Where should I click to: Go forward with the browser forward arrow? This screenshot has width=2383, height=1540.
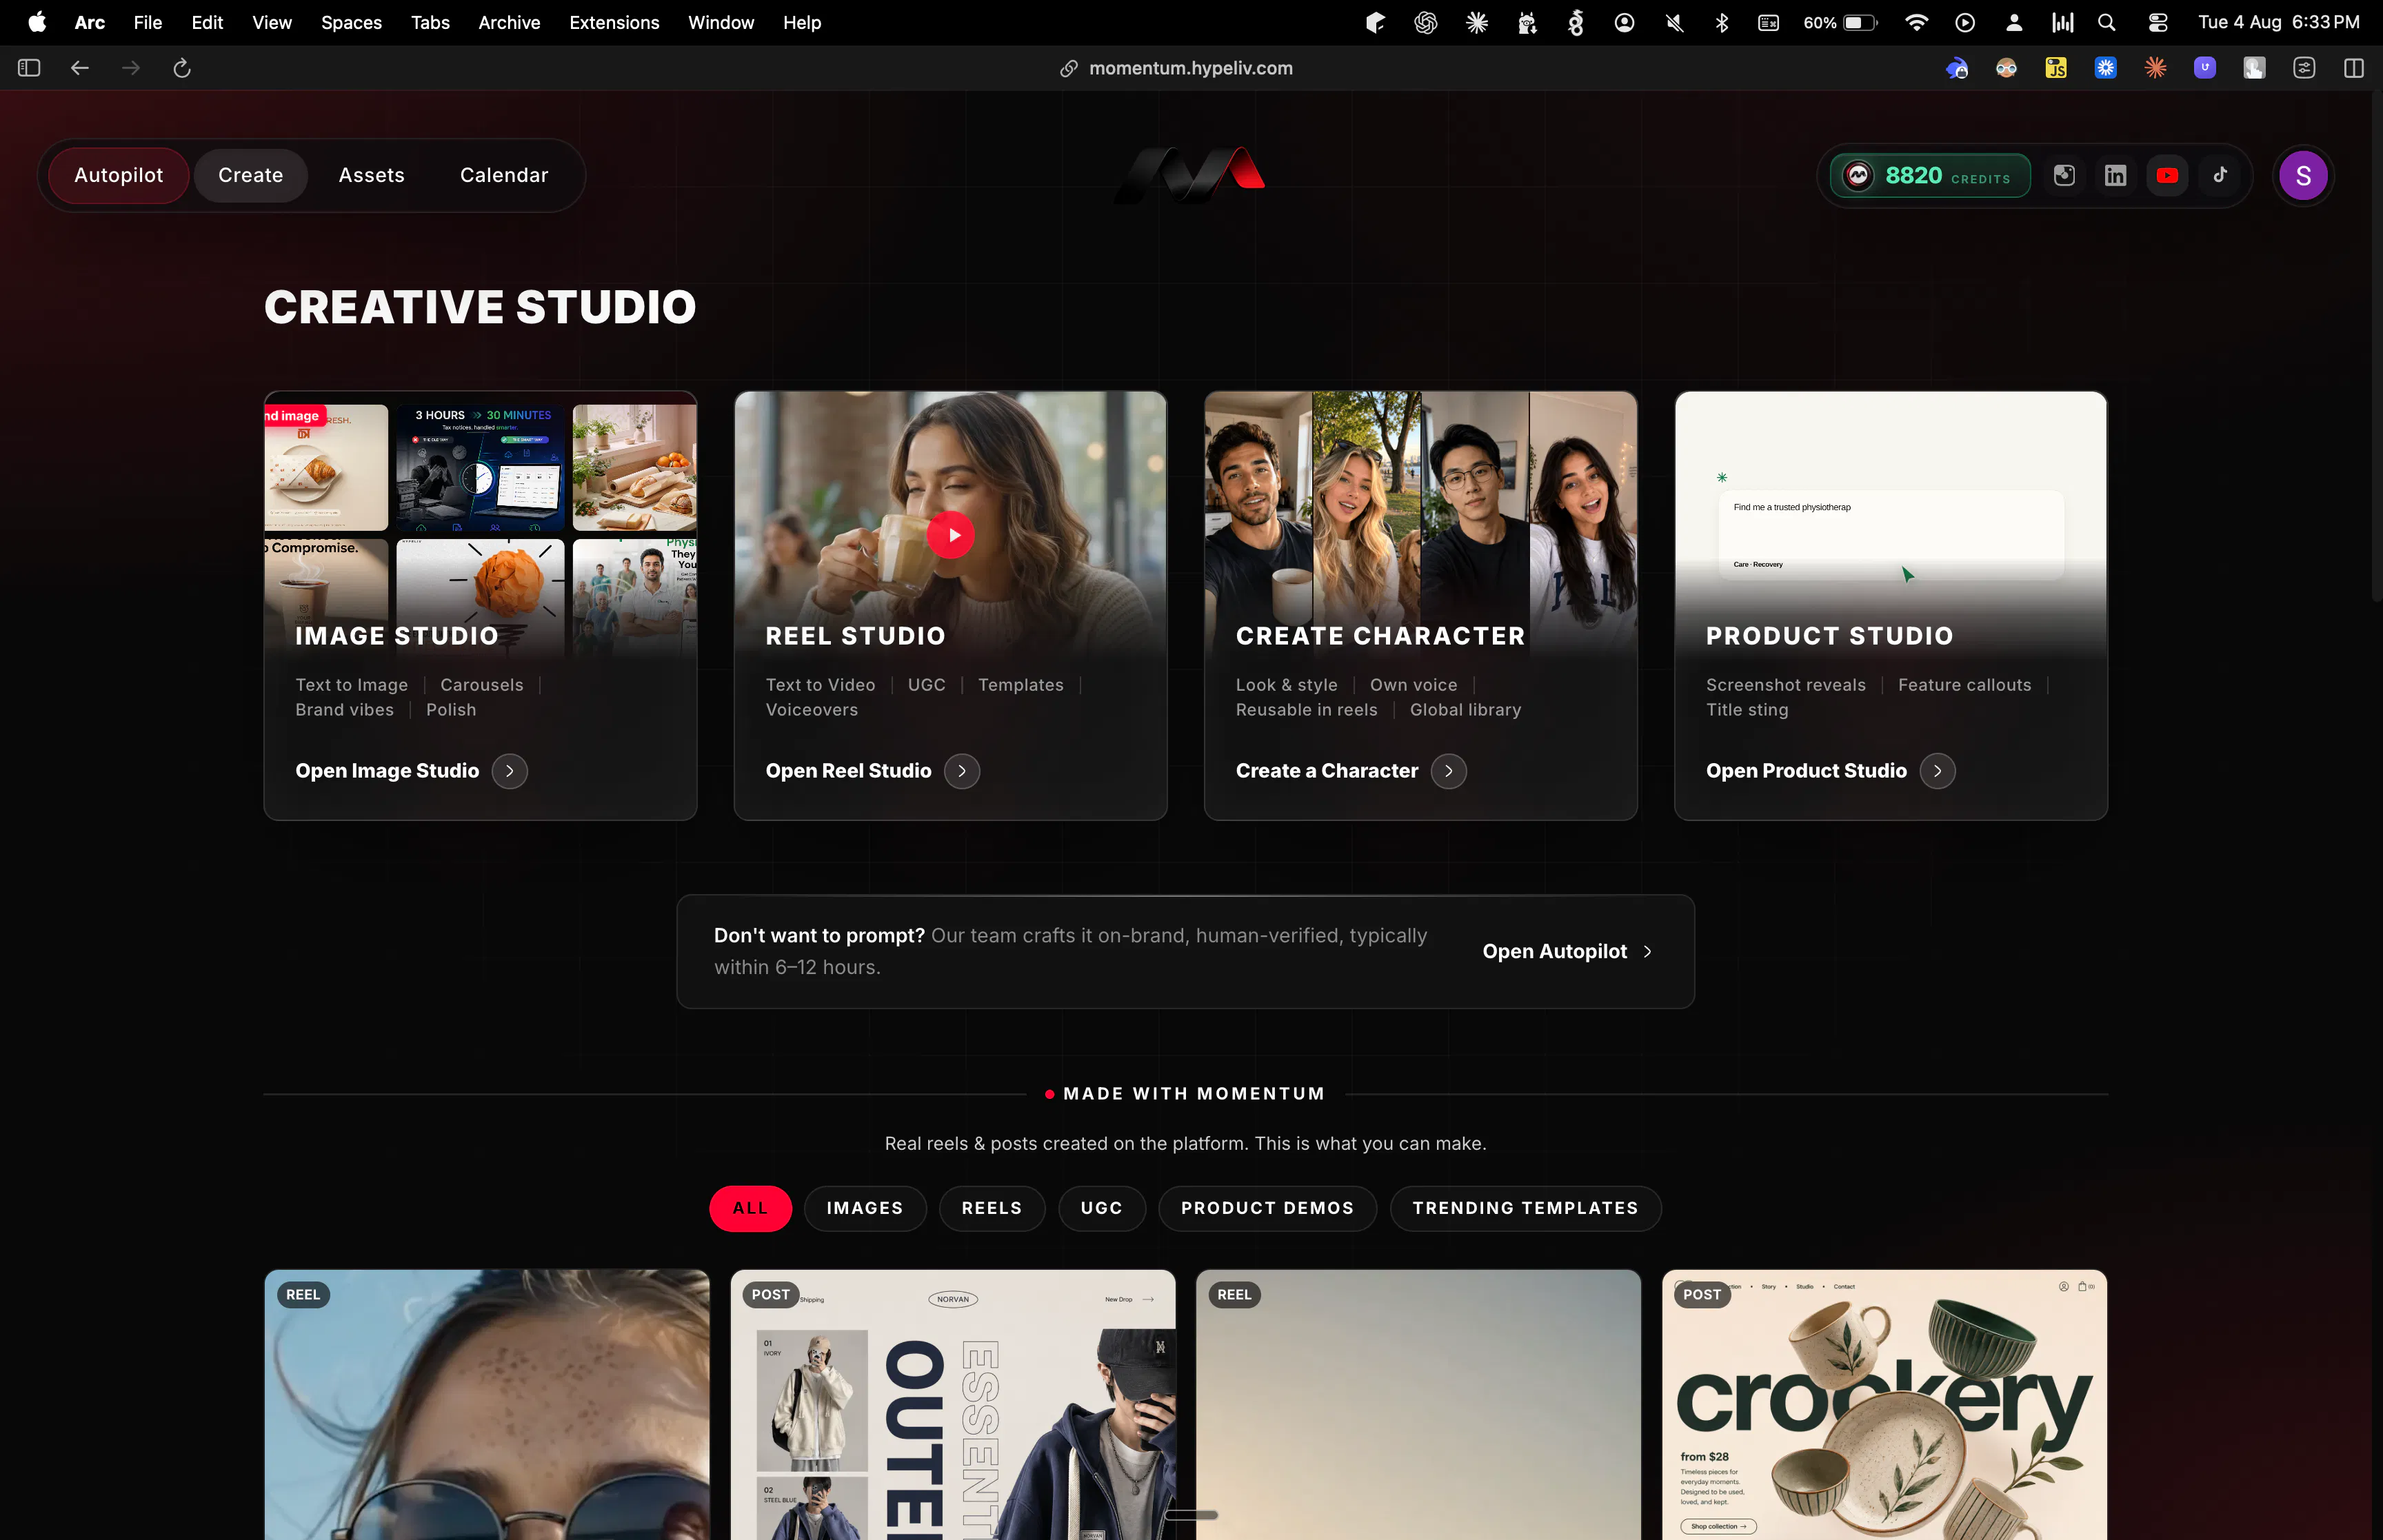tap(131, 68)
